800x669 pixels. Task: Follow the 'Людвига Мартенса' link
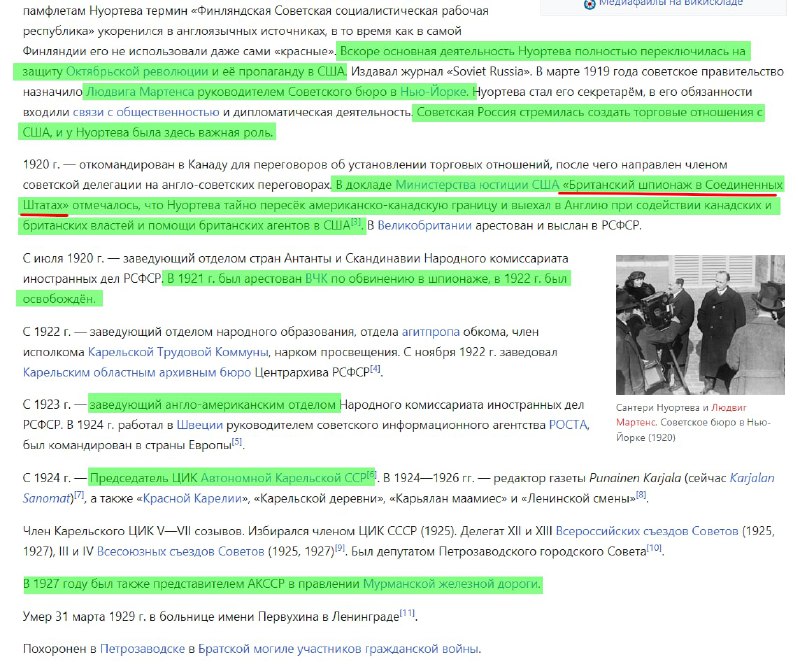(x=140, y=92)
